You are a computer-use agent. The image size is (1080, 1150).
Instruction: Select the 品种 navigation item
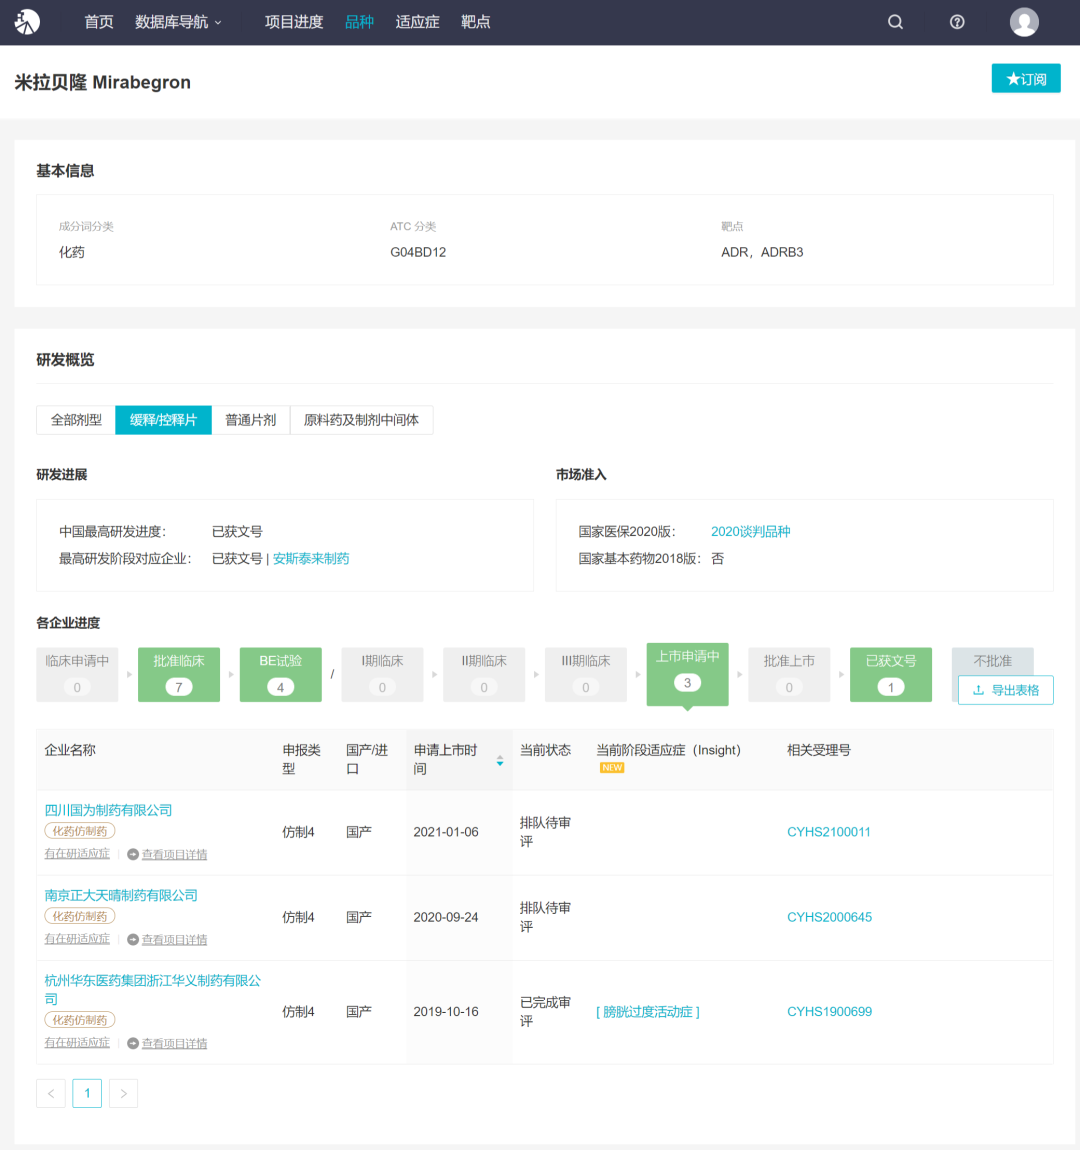(359, 22)
